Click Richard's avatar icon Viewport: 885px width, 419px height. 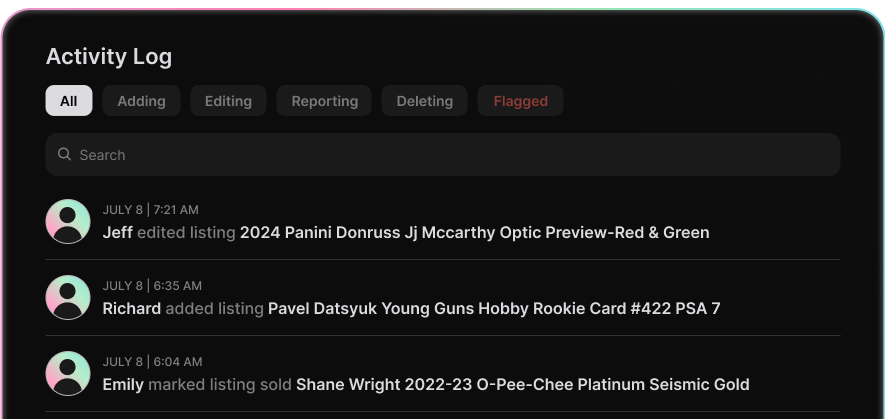point(68,297)
